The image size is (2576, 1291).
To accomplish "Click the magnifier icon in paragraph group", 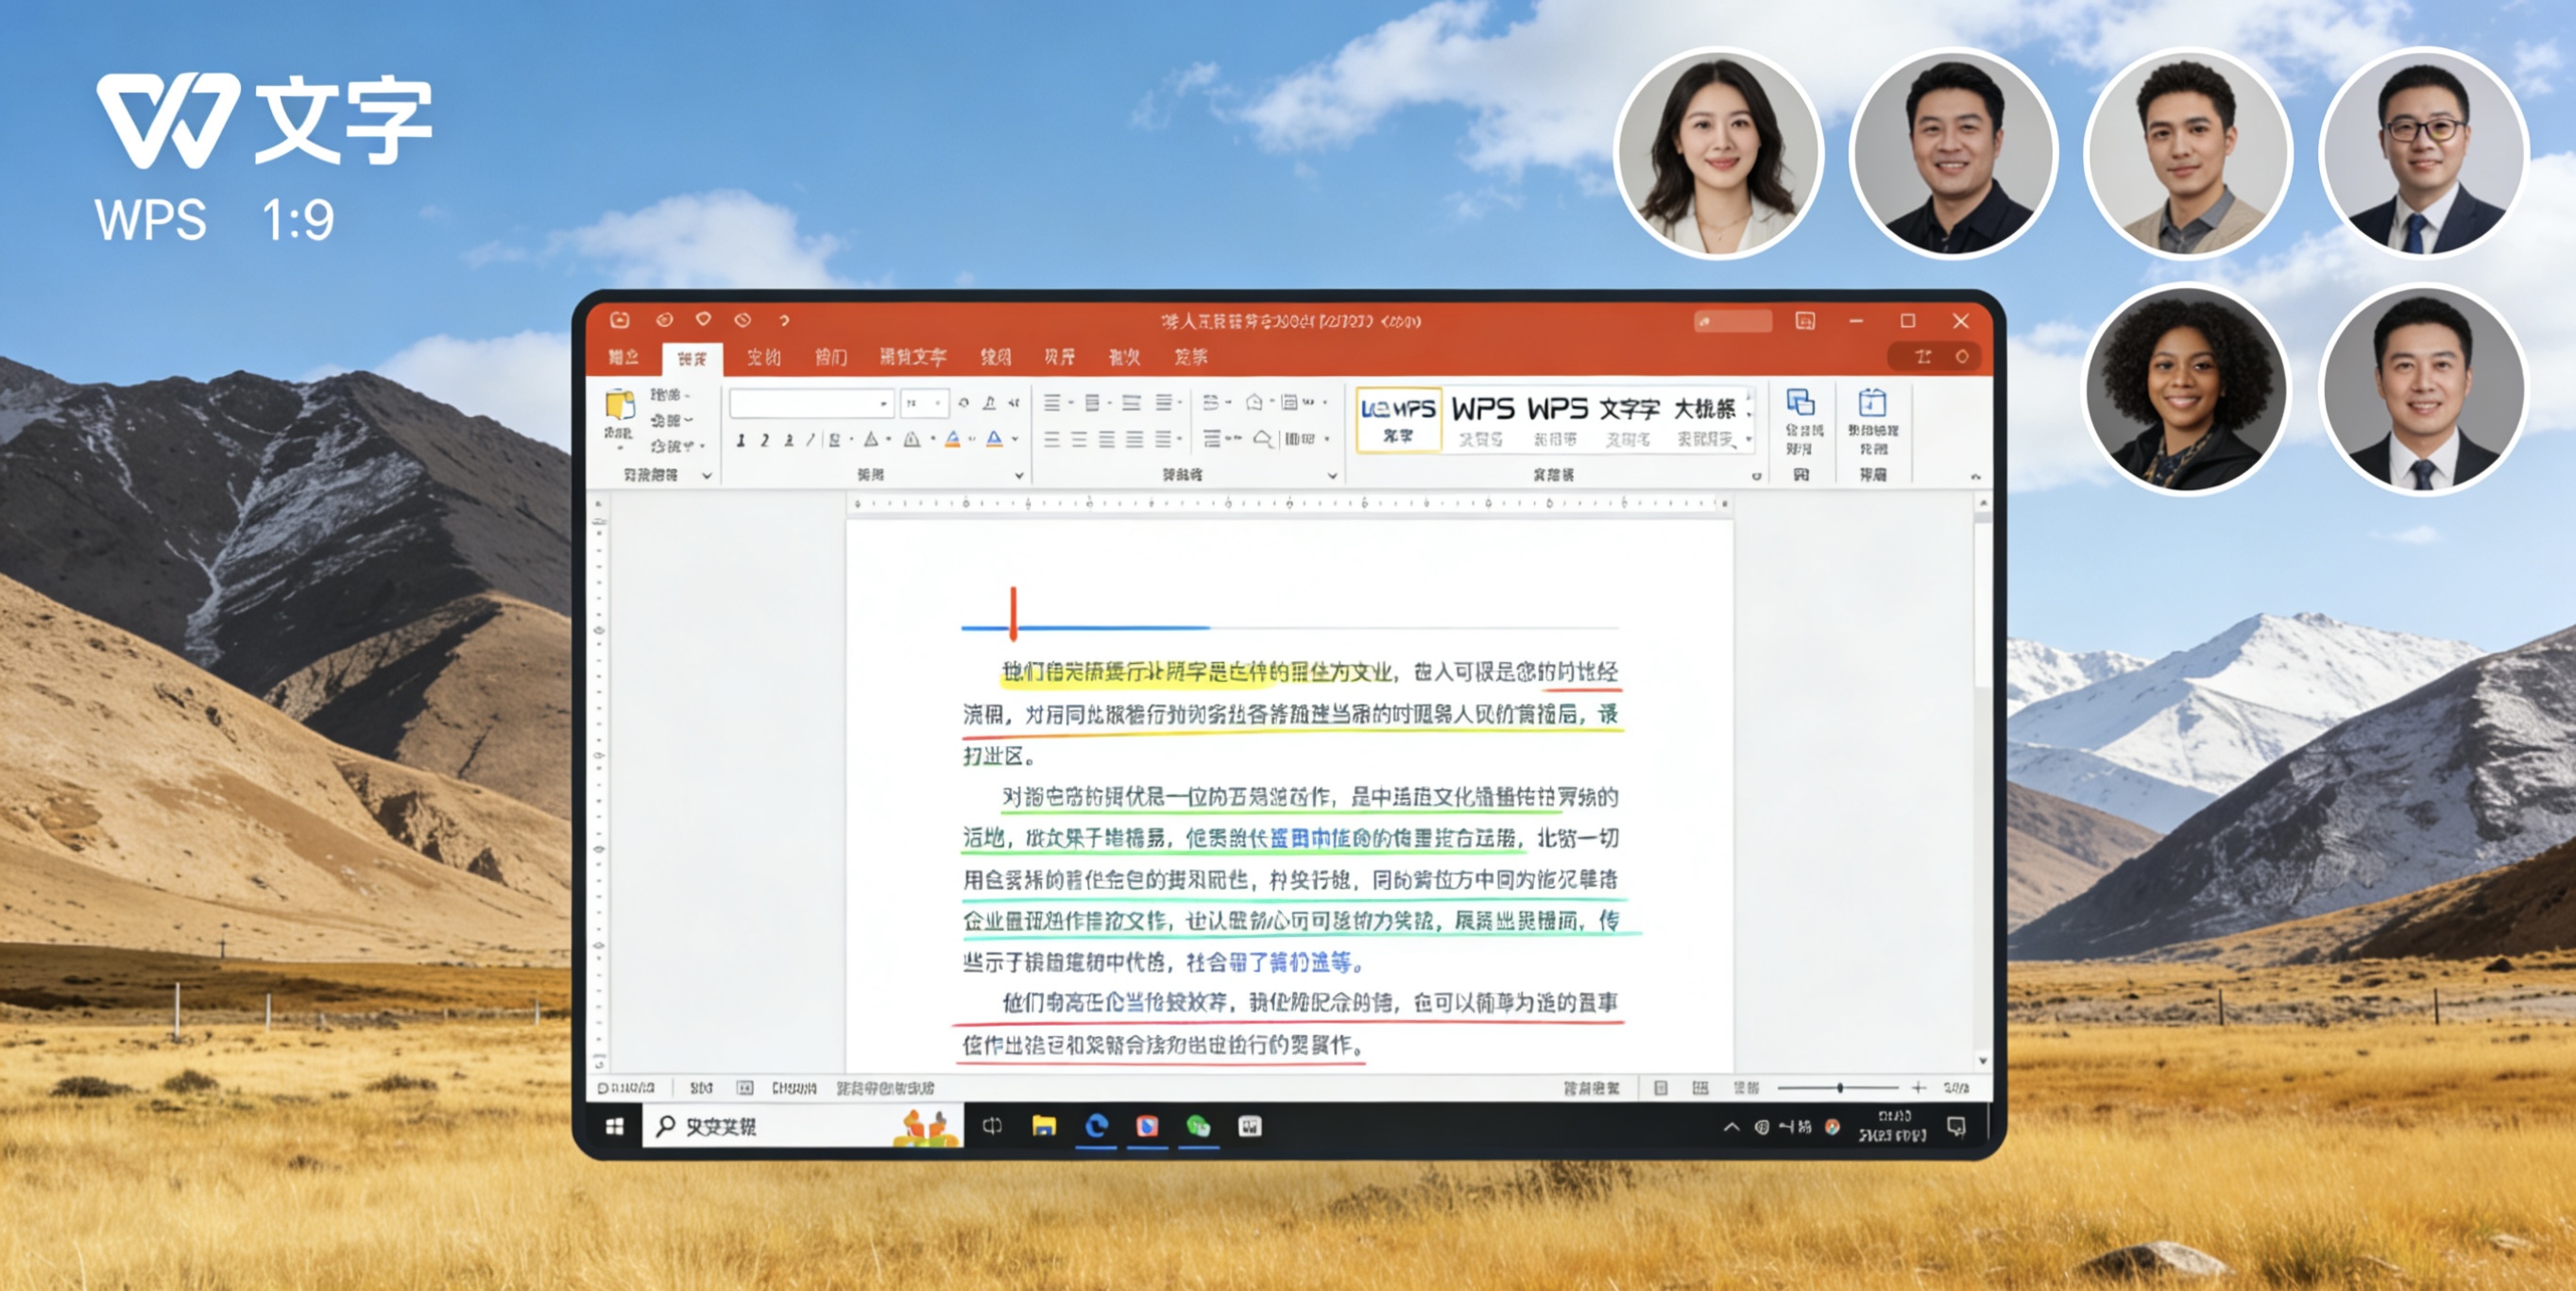I will pyautogui.click(x=1263, y=439).
